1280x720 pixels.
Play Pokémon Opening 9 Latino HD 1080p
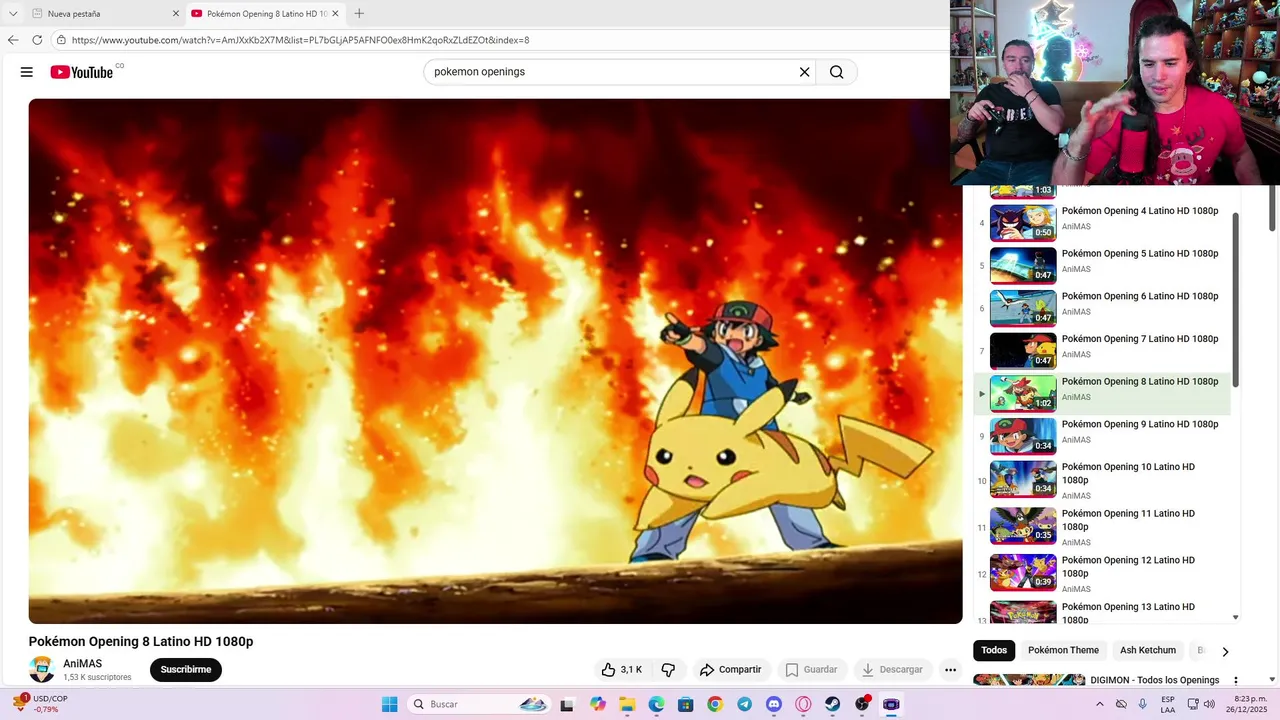coord(1102,436)
